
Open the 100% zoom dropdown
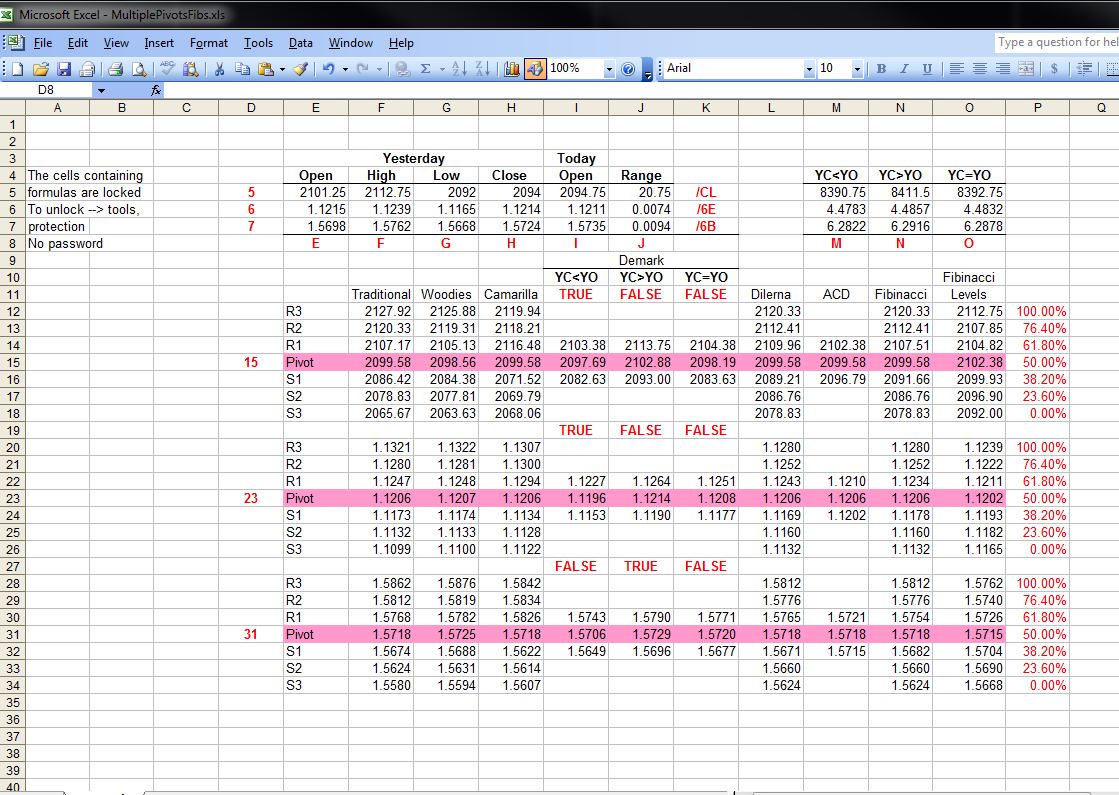609,69
